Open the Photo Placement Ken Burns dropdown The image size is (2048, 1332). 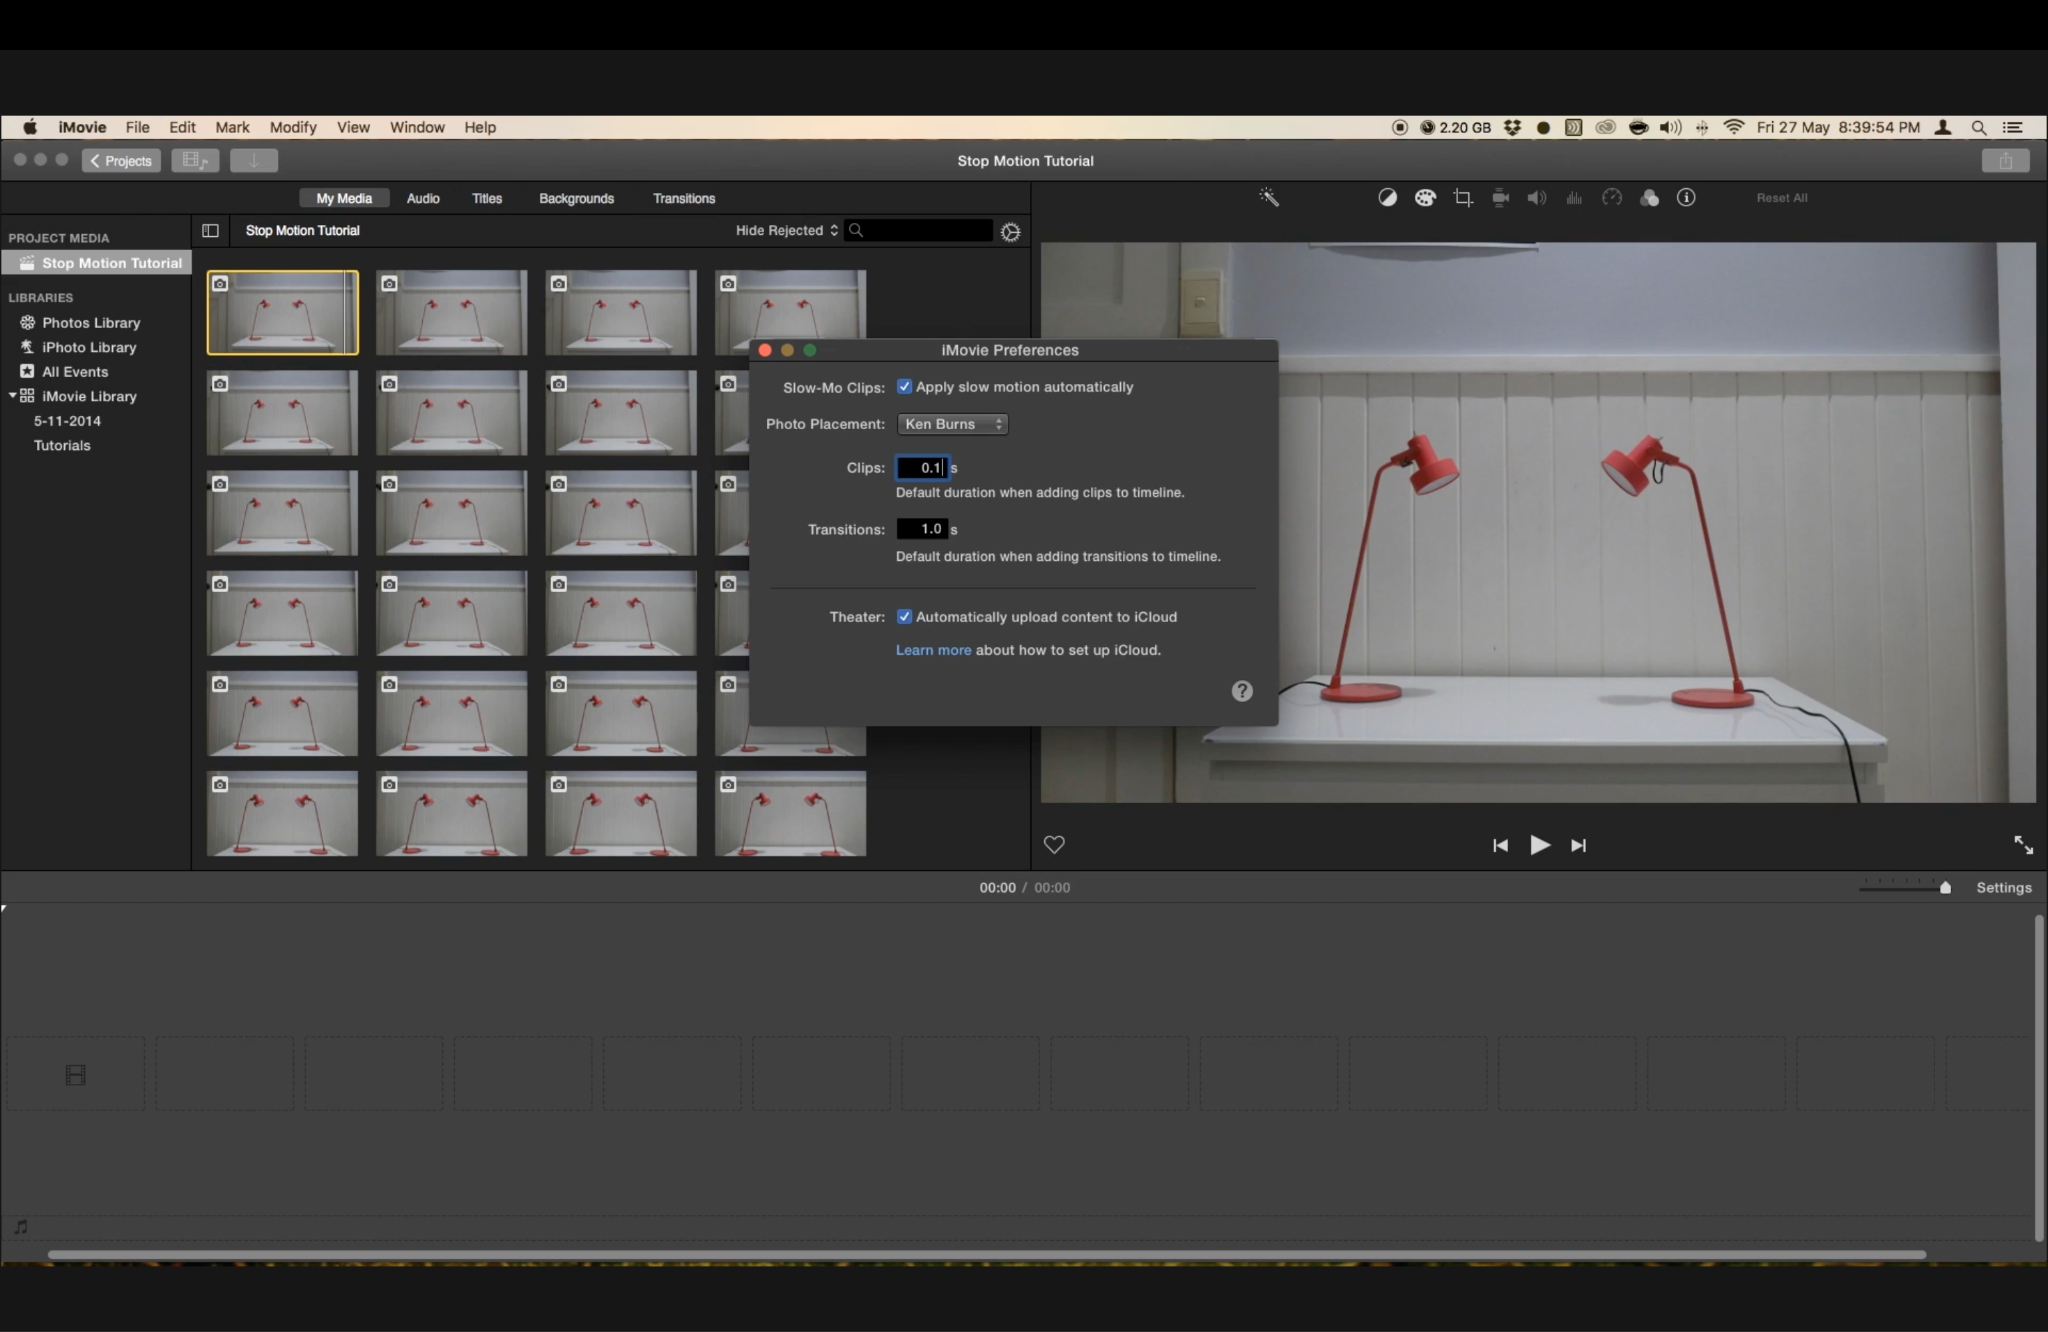[952, 424]
